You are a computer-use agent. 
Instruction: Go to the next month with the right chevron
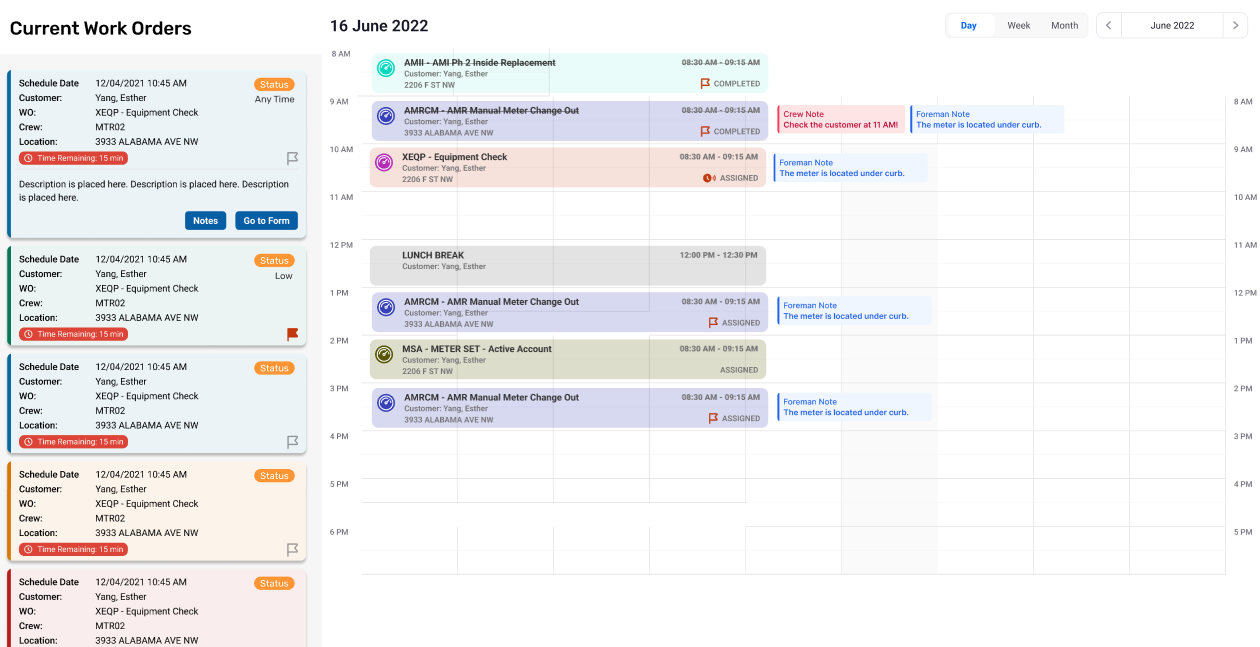click(x=1235, y=26)
